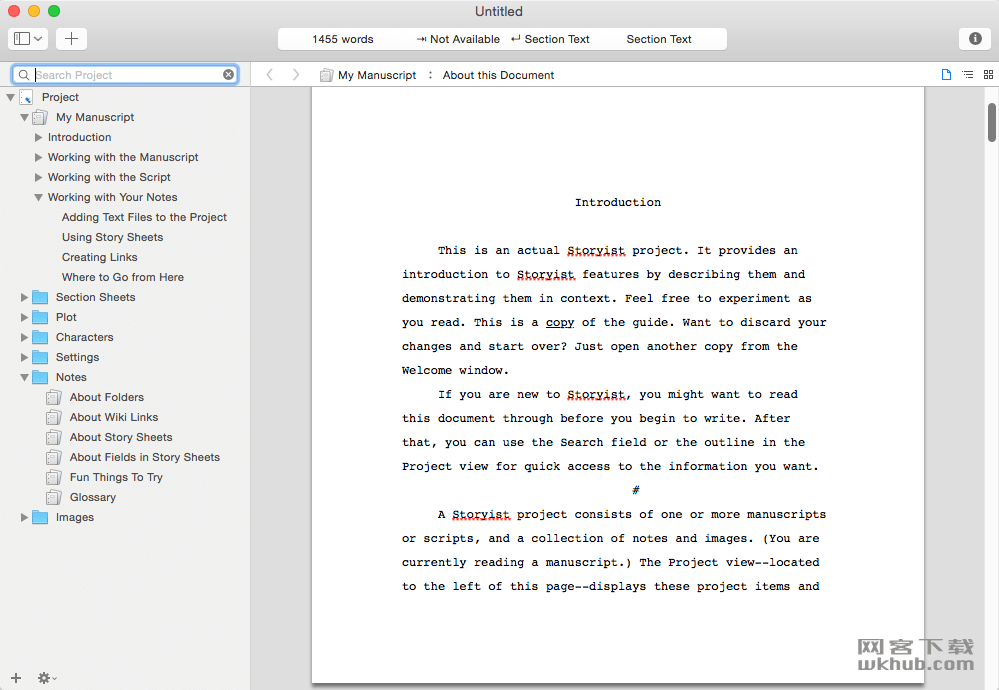Viewport: 999px width, 690px height.
Task: Click the Characters folder icon
Action: pos(40,337)
